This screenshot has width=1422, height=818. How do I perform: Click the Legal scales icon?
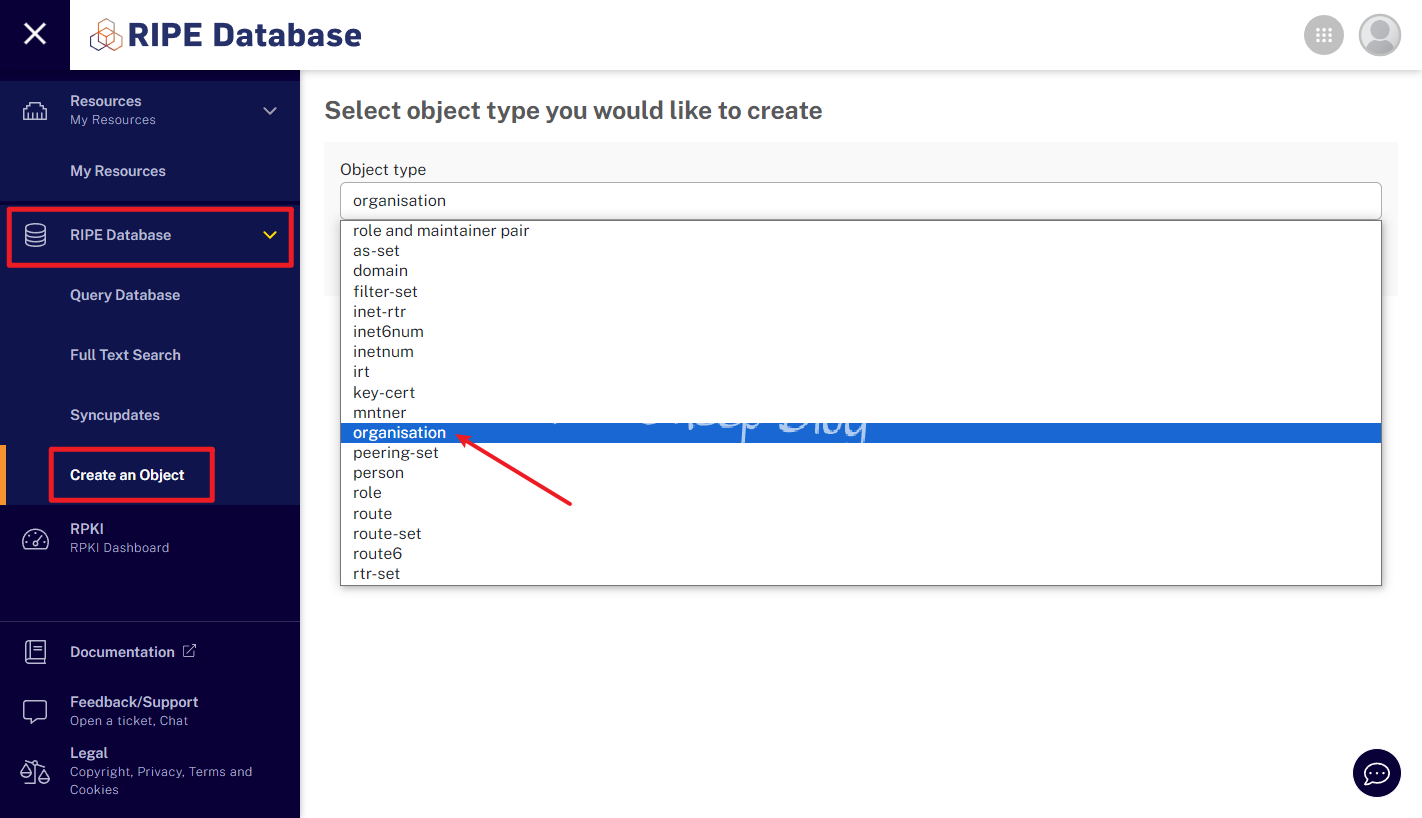(35, 772)
